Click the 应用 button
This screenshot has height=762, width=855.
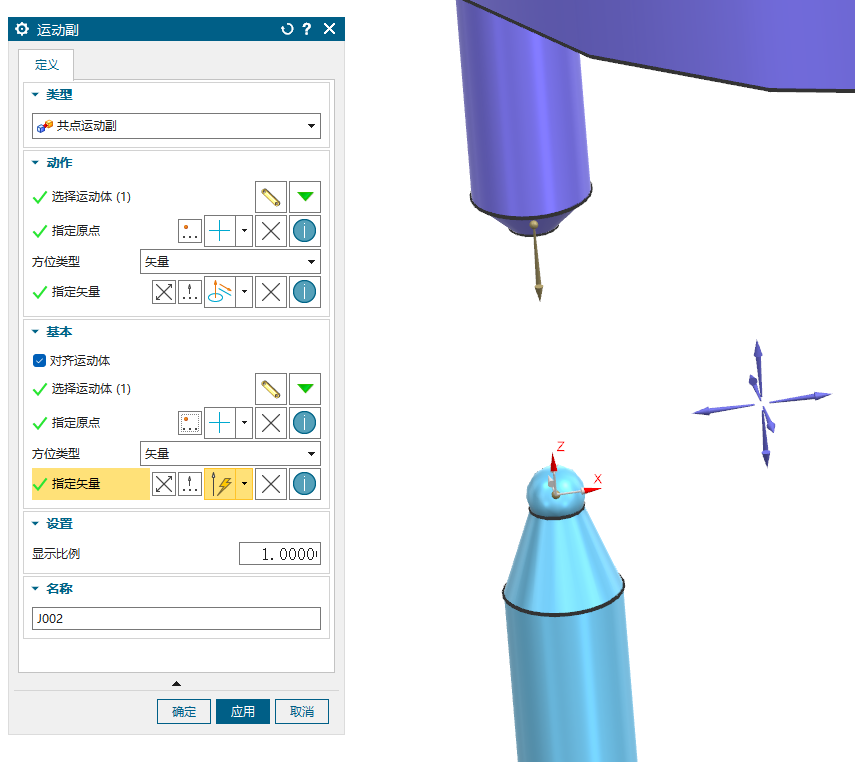pyautogui.click(x=243, y=712)
